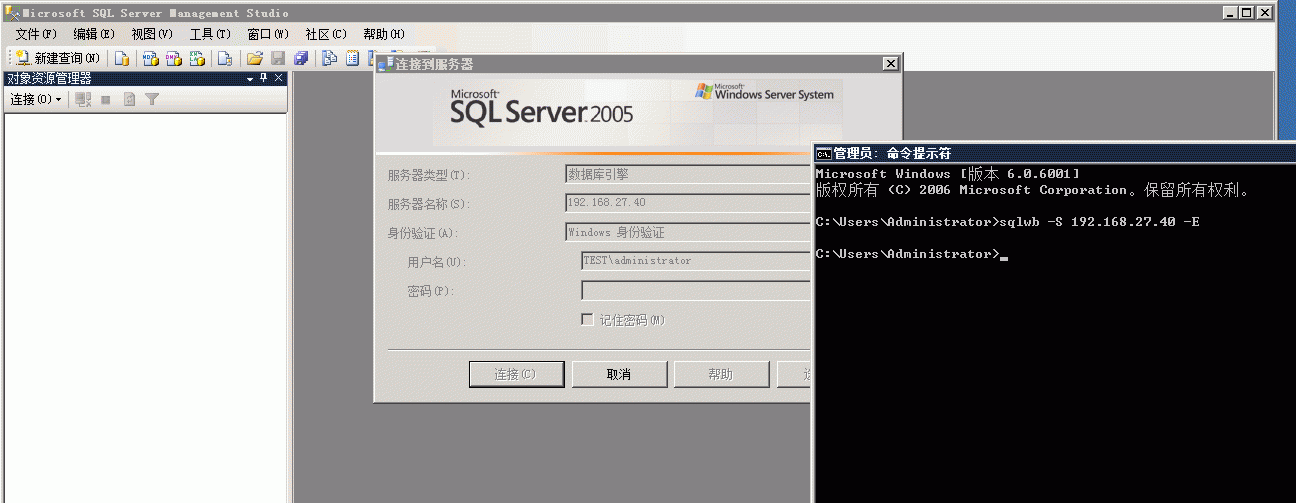
Task: Click the 用户名 field with TEST\administrator
Action: pyautogui.click(x=696, y=261)
